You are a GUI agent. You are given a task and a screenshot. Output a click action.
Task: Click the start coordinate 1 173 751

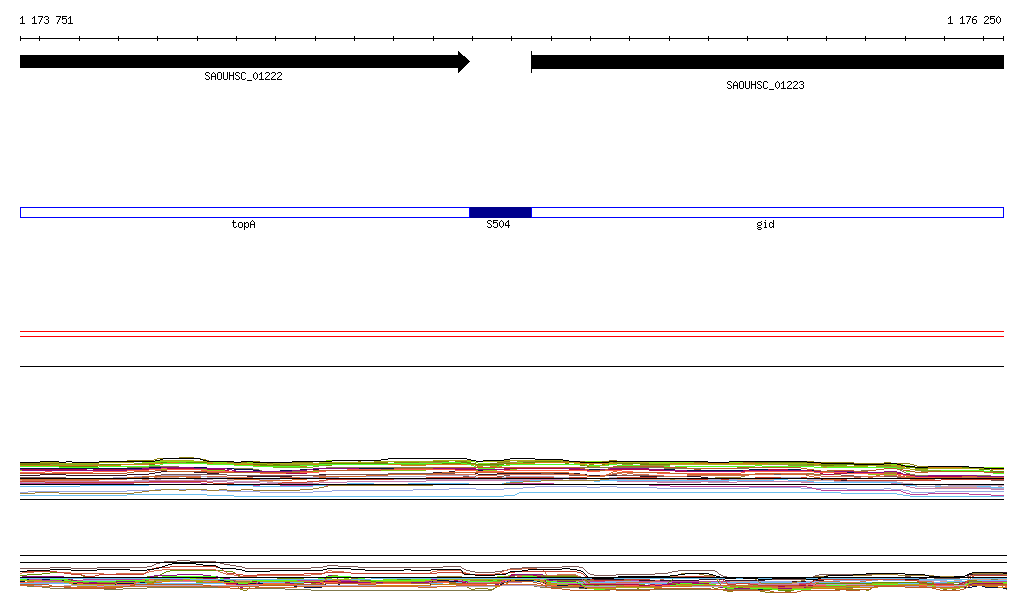pos(46,20)
